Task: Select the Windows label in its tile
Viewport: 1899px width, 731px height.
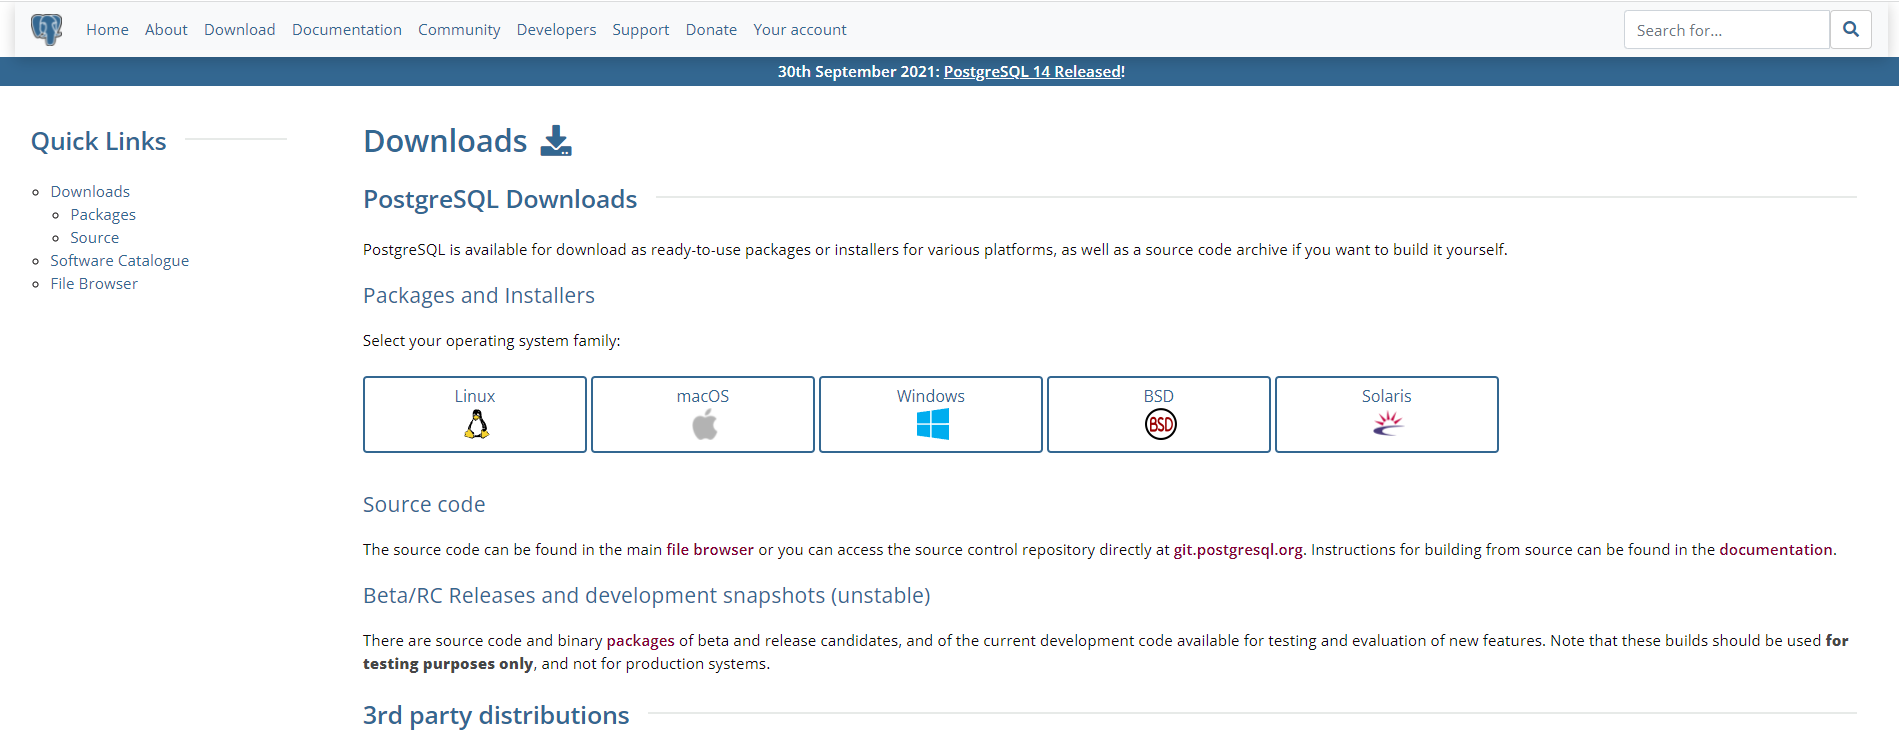Action: 931,396
